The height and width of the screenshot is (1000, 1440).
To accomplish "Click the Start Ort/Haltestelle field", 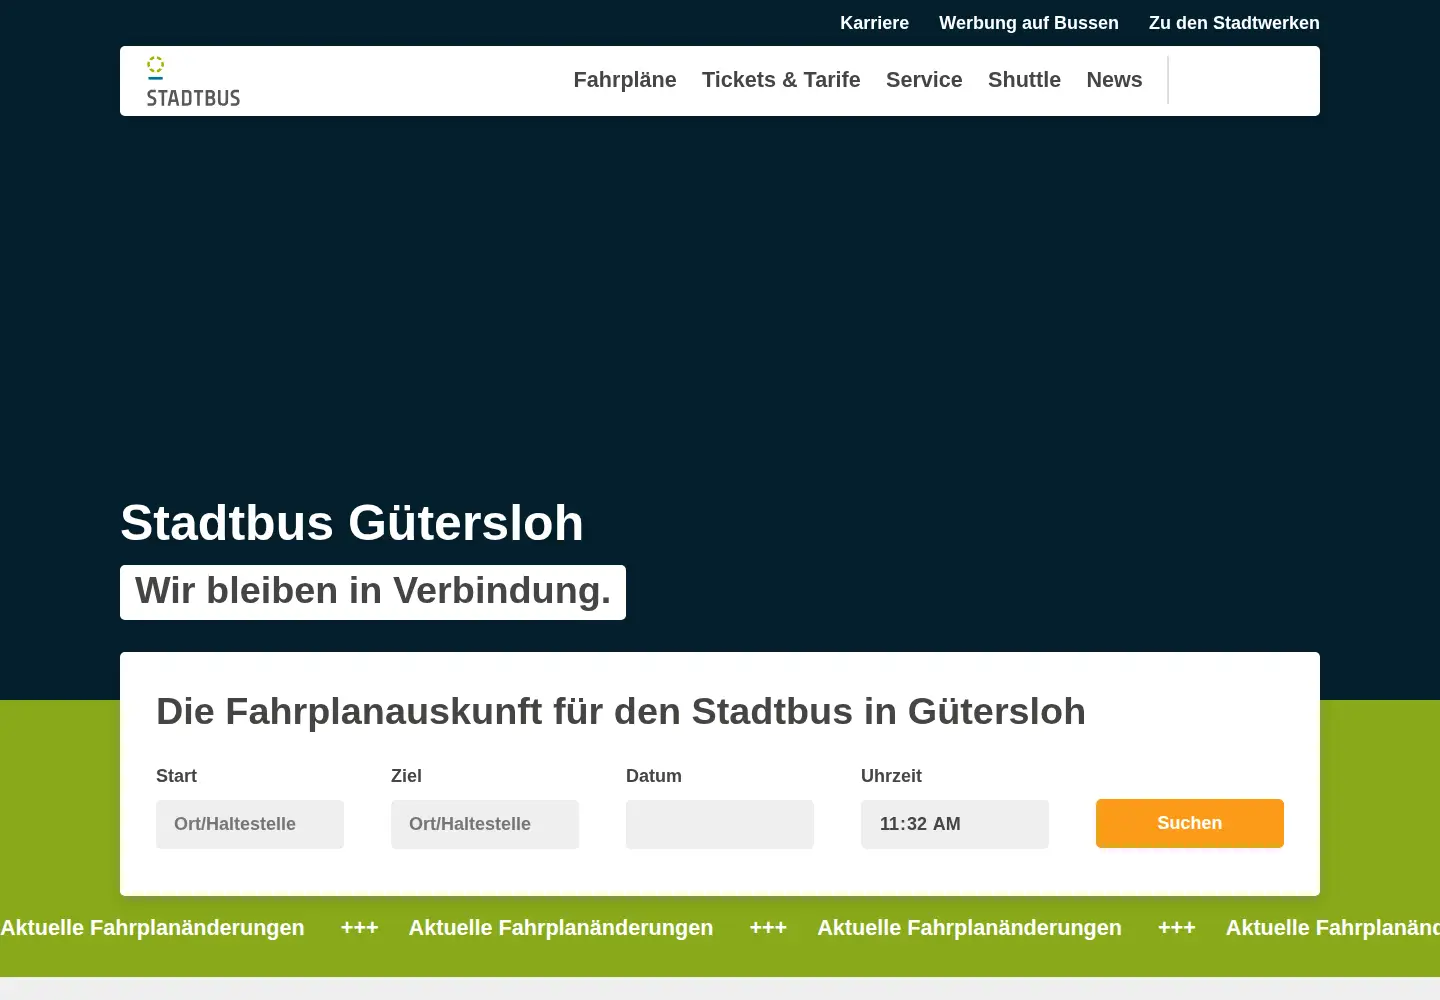I will tap(250, 824).
